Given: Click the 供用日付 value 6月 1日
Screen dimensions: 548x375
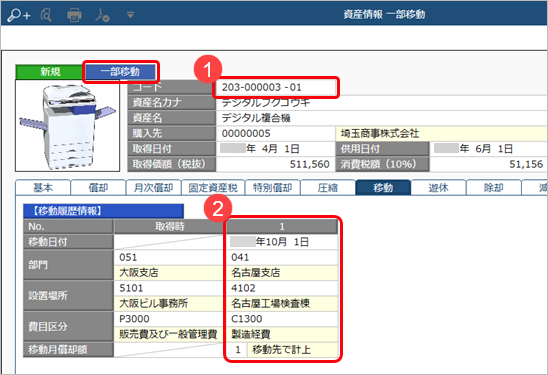Looking at the screenshot, I should point(488,149).
